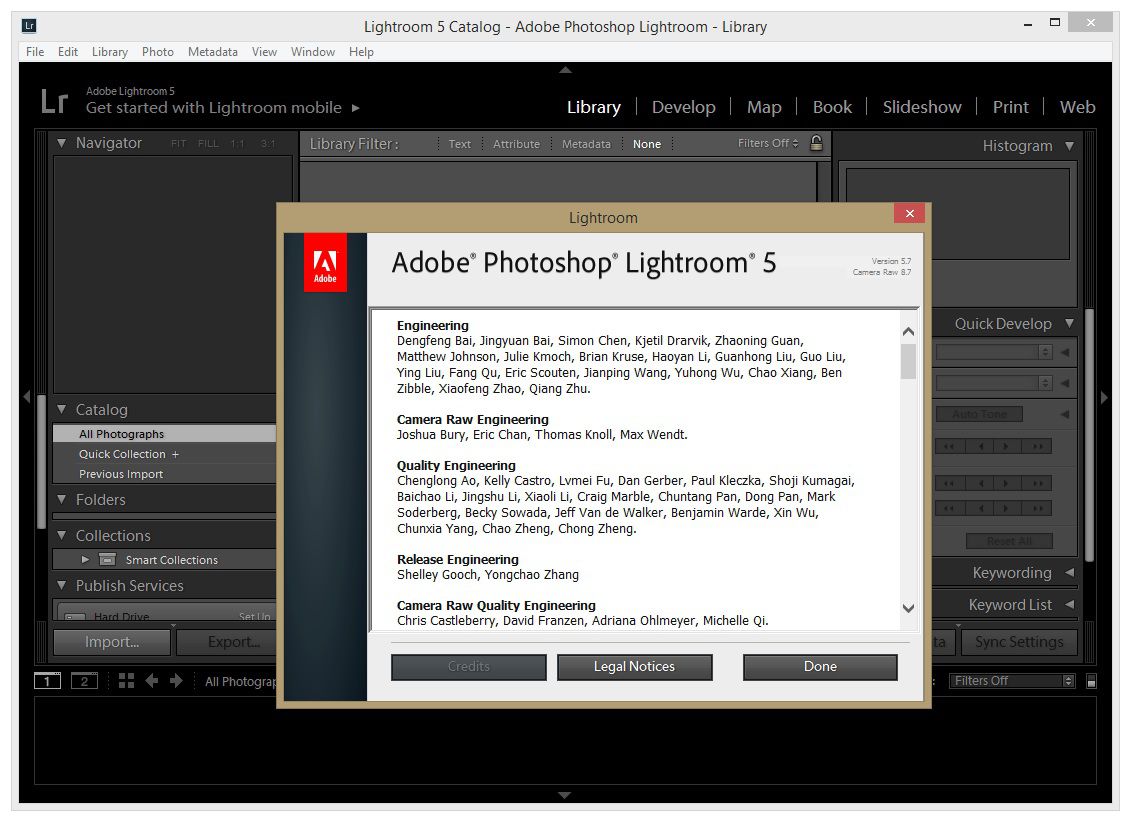Collapse the Navigator panel
The height and width of the screenshot is (821, 1130).
61,143
